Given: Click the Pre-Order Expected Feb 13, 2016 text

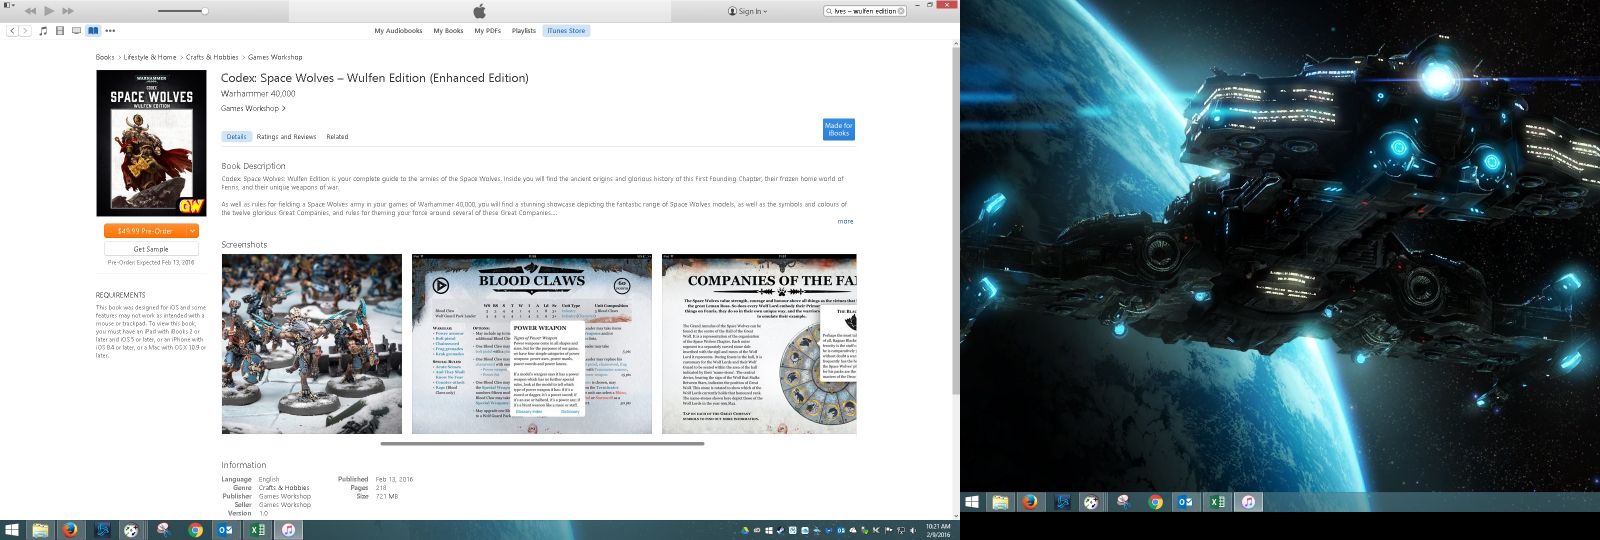Looking at the screenshot, I should [151, 262].
